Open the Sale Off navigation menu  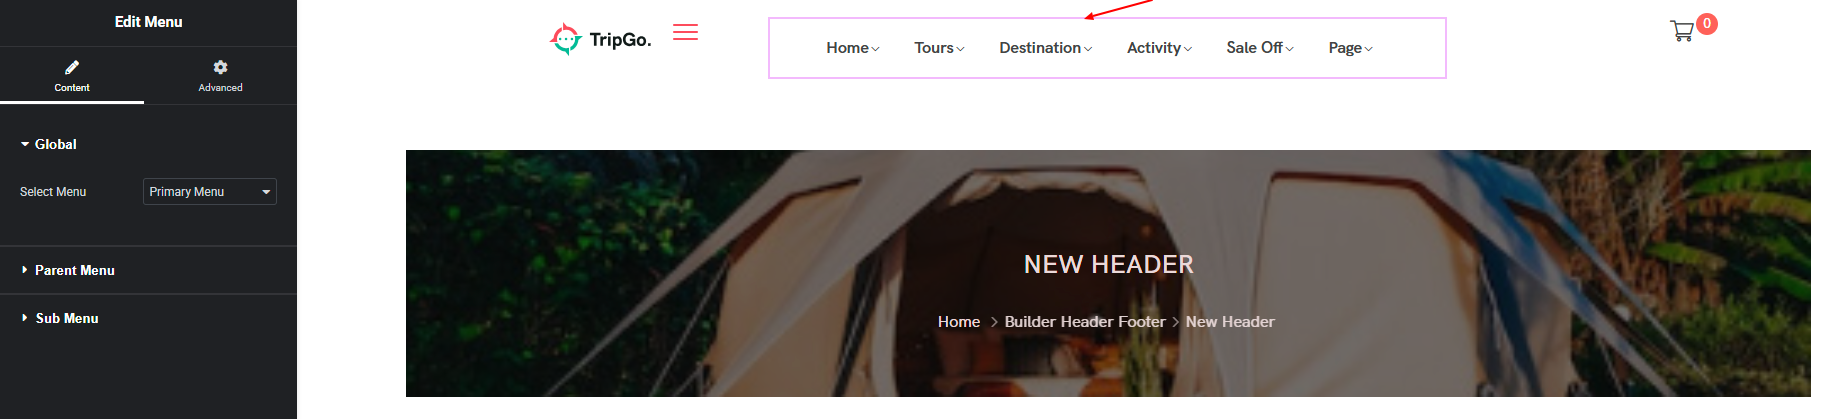coord(1260,48)
